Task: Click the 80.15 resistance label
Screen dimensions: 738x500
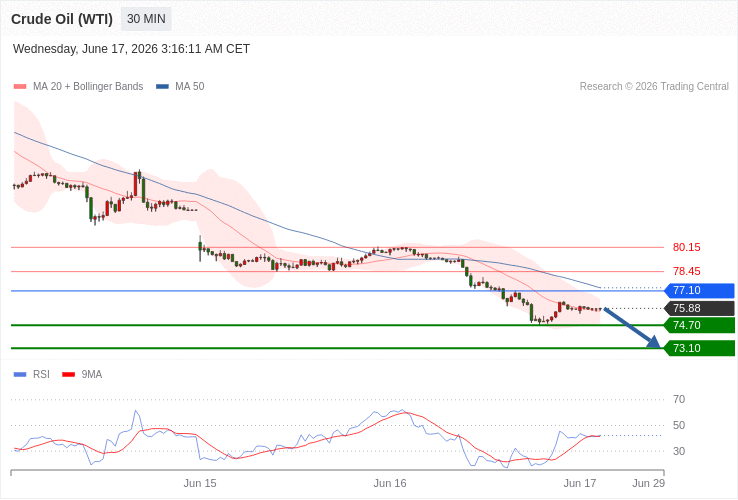Action: (686, 248)
